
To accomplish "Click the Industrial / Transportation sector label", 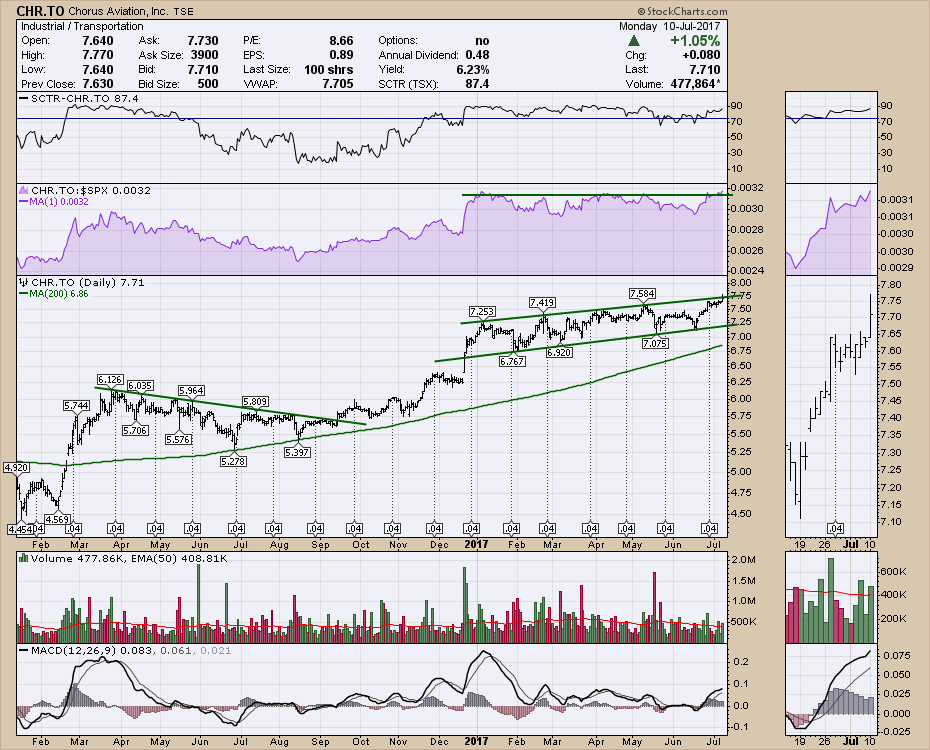I will [x=82, y=26].
